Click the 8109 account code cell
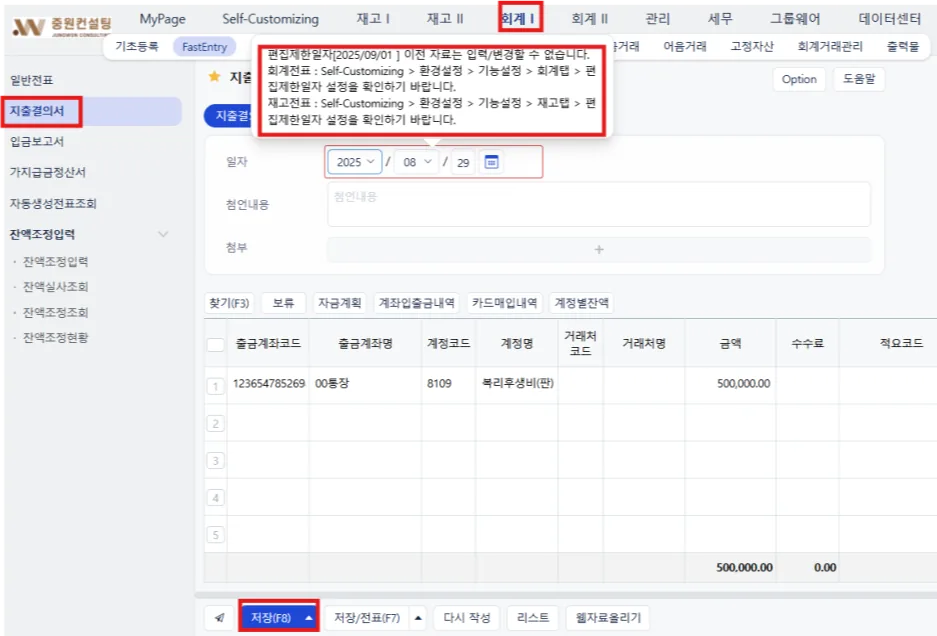Image resolution: width=937 pixels, height=636 pixels. [x=449, y=384]
